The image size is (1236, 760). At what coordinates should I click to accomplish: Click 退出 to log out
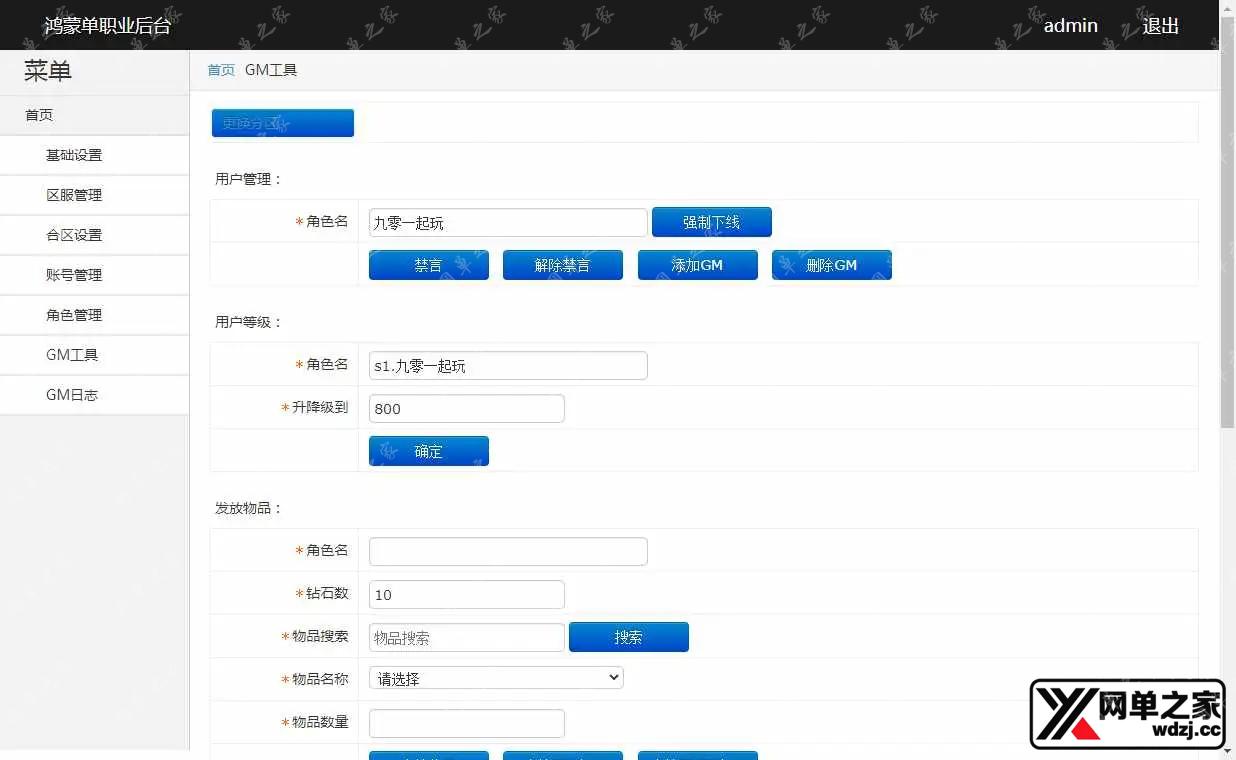click(1160, 26)
